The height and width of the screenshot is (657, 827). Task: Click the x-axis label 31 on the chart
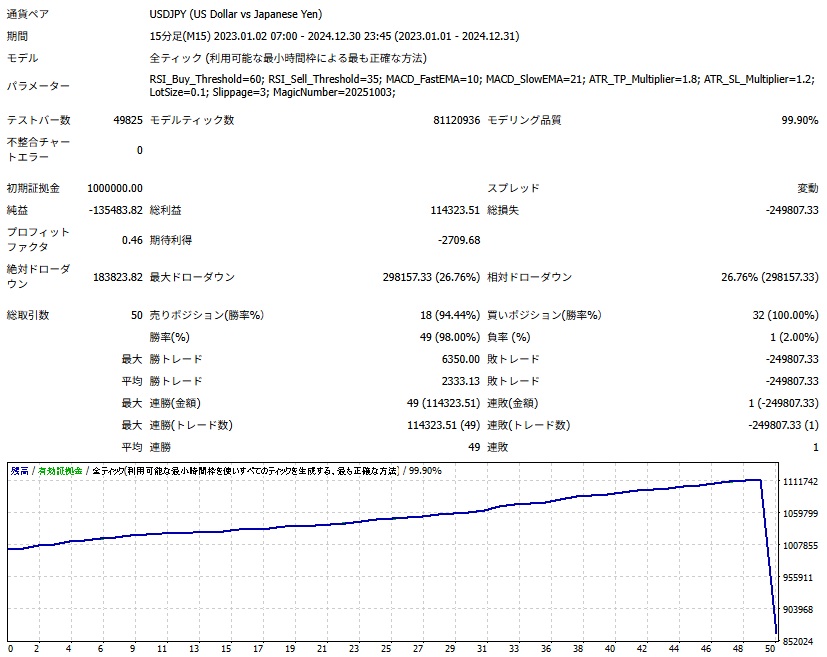pos(482,648)
